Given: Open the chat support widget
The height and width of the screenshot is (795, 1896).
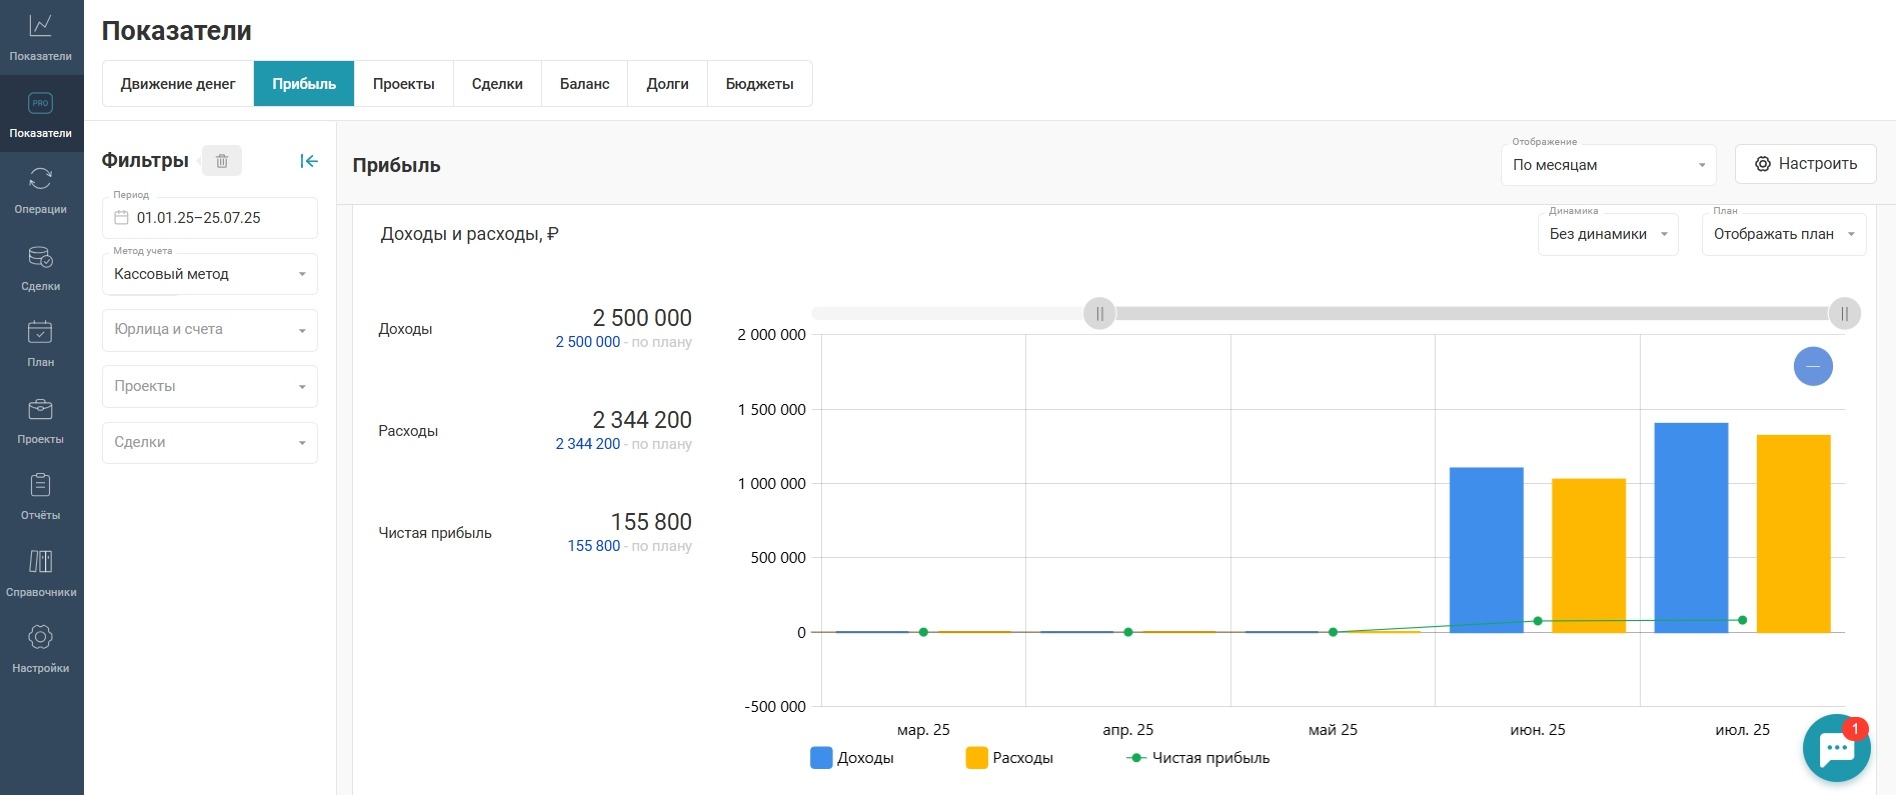Looking at the screenshot, I should (x=1836, y=748).
